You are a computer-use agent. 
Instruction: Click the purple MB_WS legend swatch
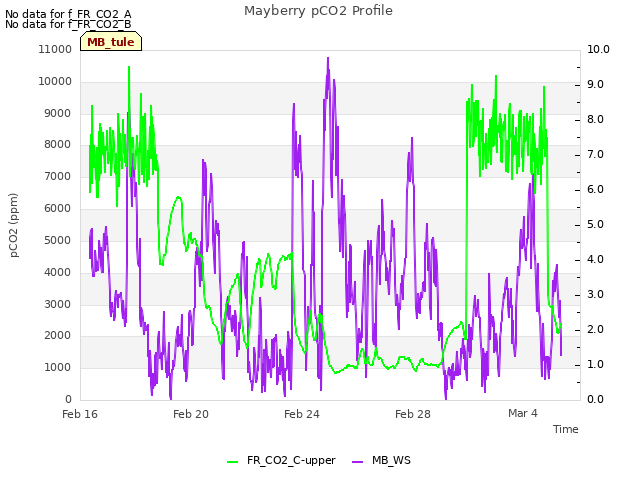click(x=357, y=462)
